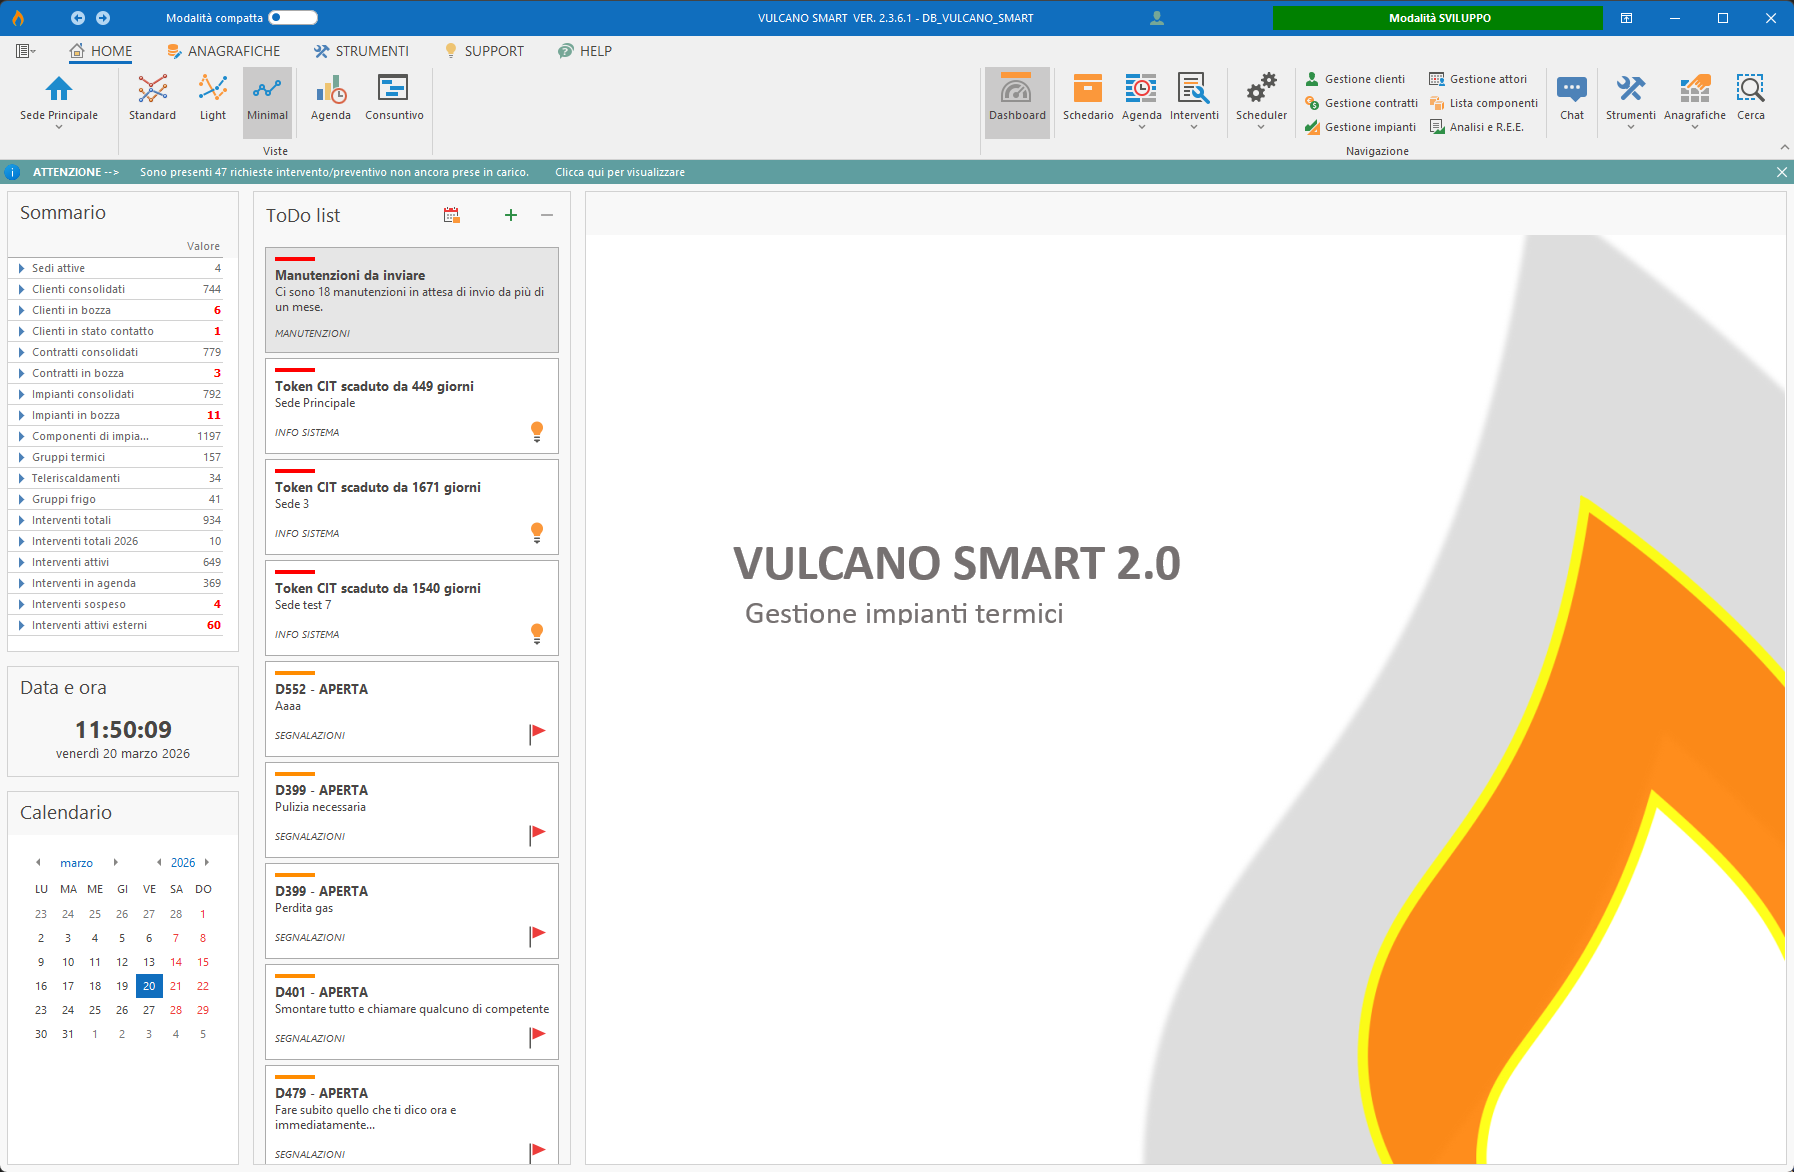This screenshot has height=1172, width=1794.
Task: Open the SUPPORT menu
Action: point(484,50)
